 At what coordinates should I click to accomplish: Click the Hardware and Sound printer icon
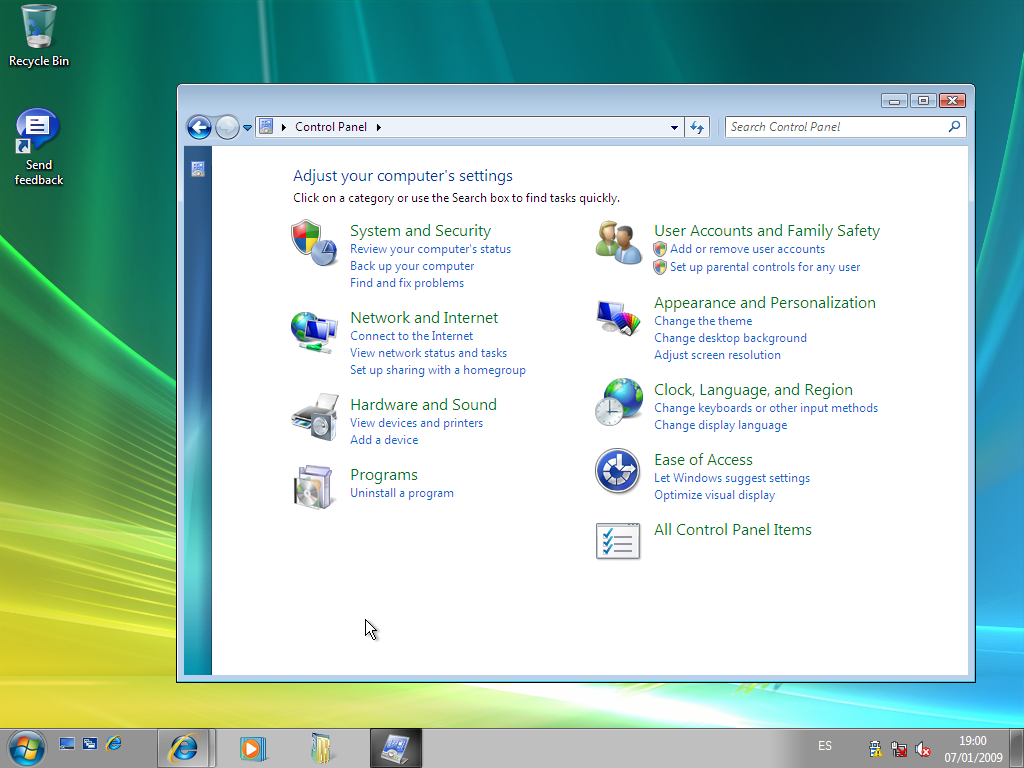[313, 417]
